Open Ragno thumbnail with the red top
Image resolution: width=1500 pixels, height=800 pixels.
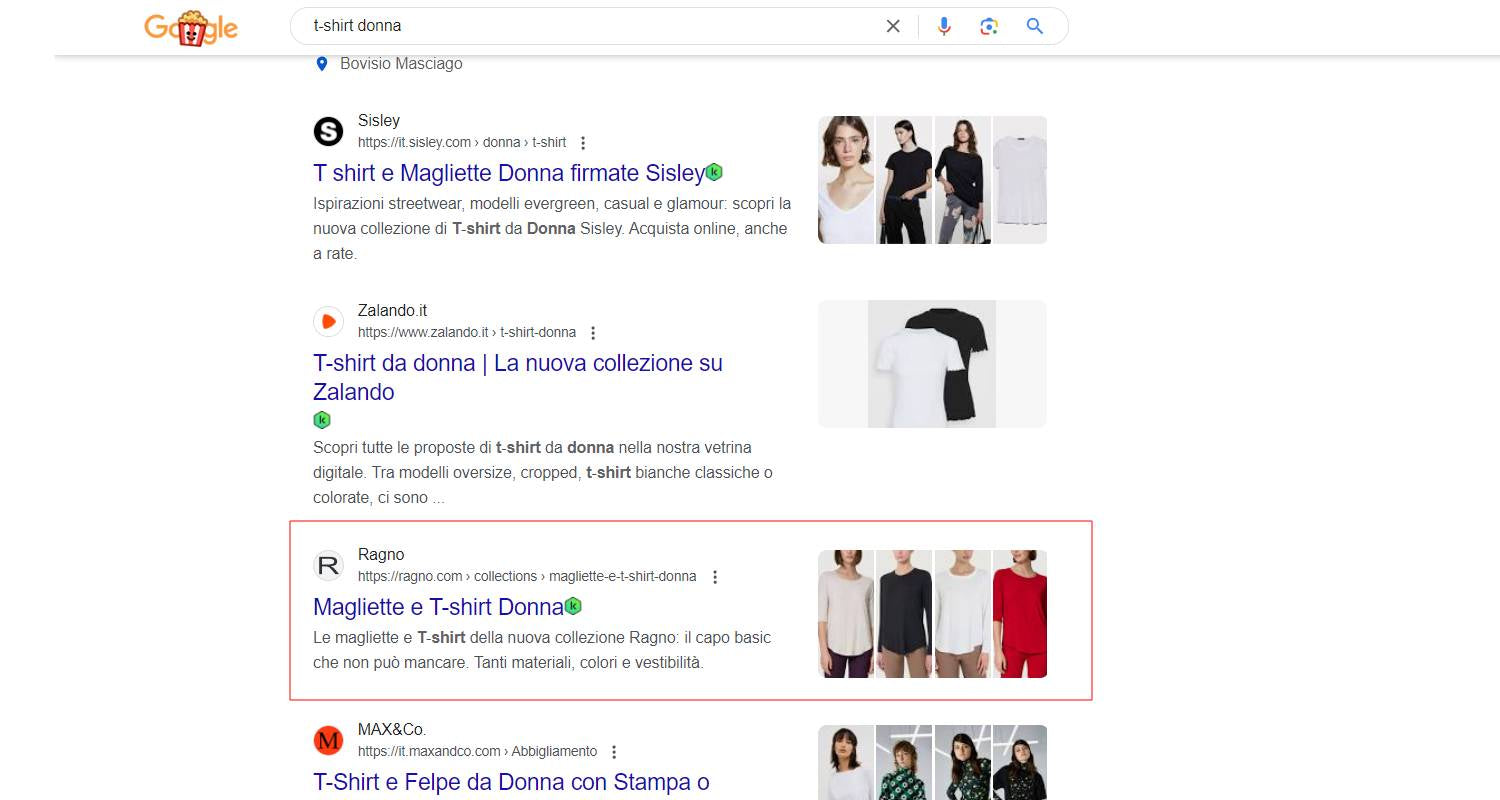point(1020,614)
